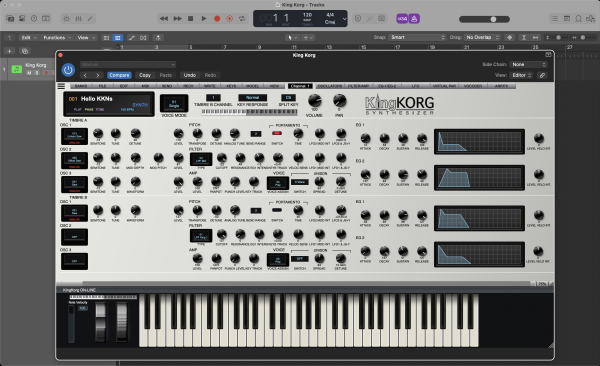Open the Snap Smart dropdown
The width and height of the screenshot is (600, 366).
coord(417,37)
